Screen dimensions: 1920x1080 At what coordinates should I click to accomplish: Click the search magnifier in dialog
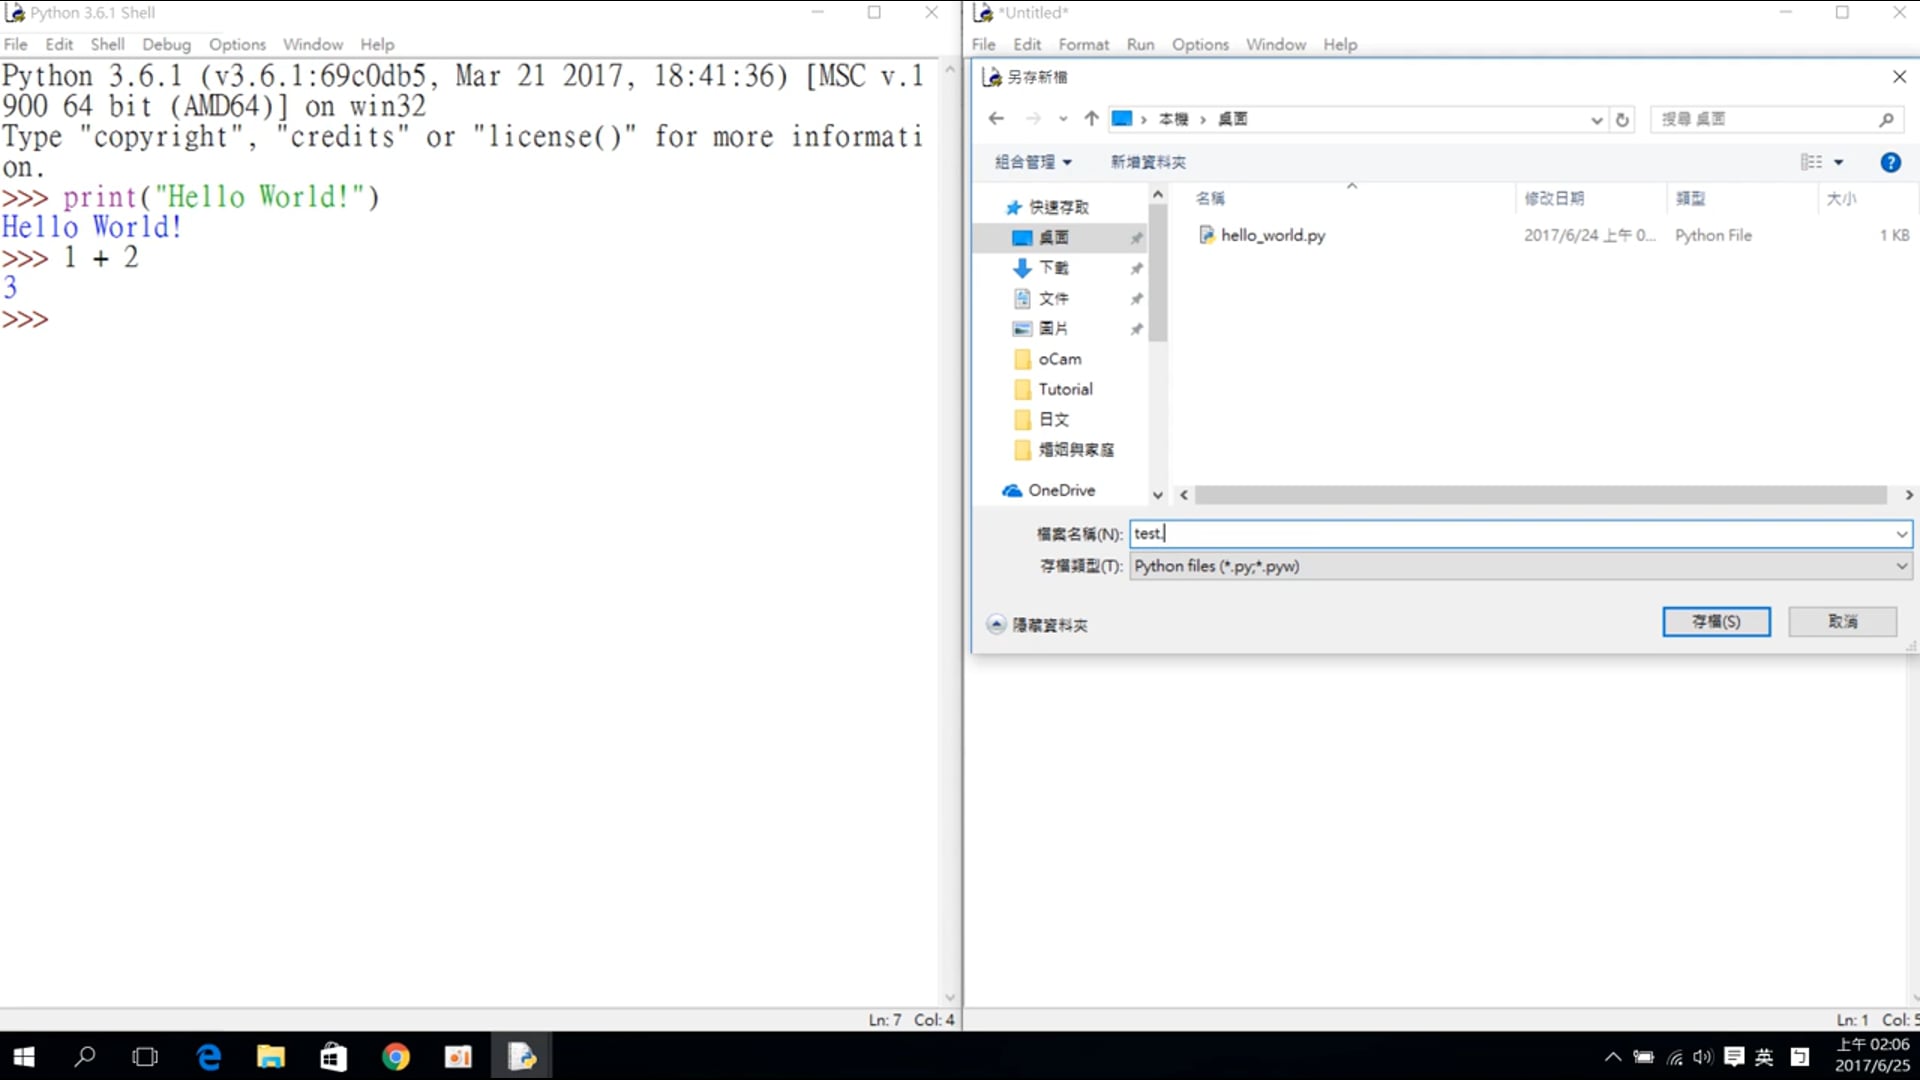click(1886, 120)
